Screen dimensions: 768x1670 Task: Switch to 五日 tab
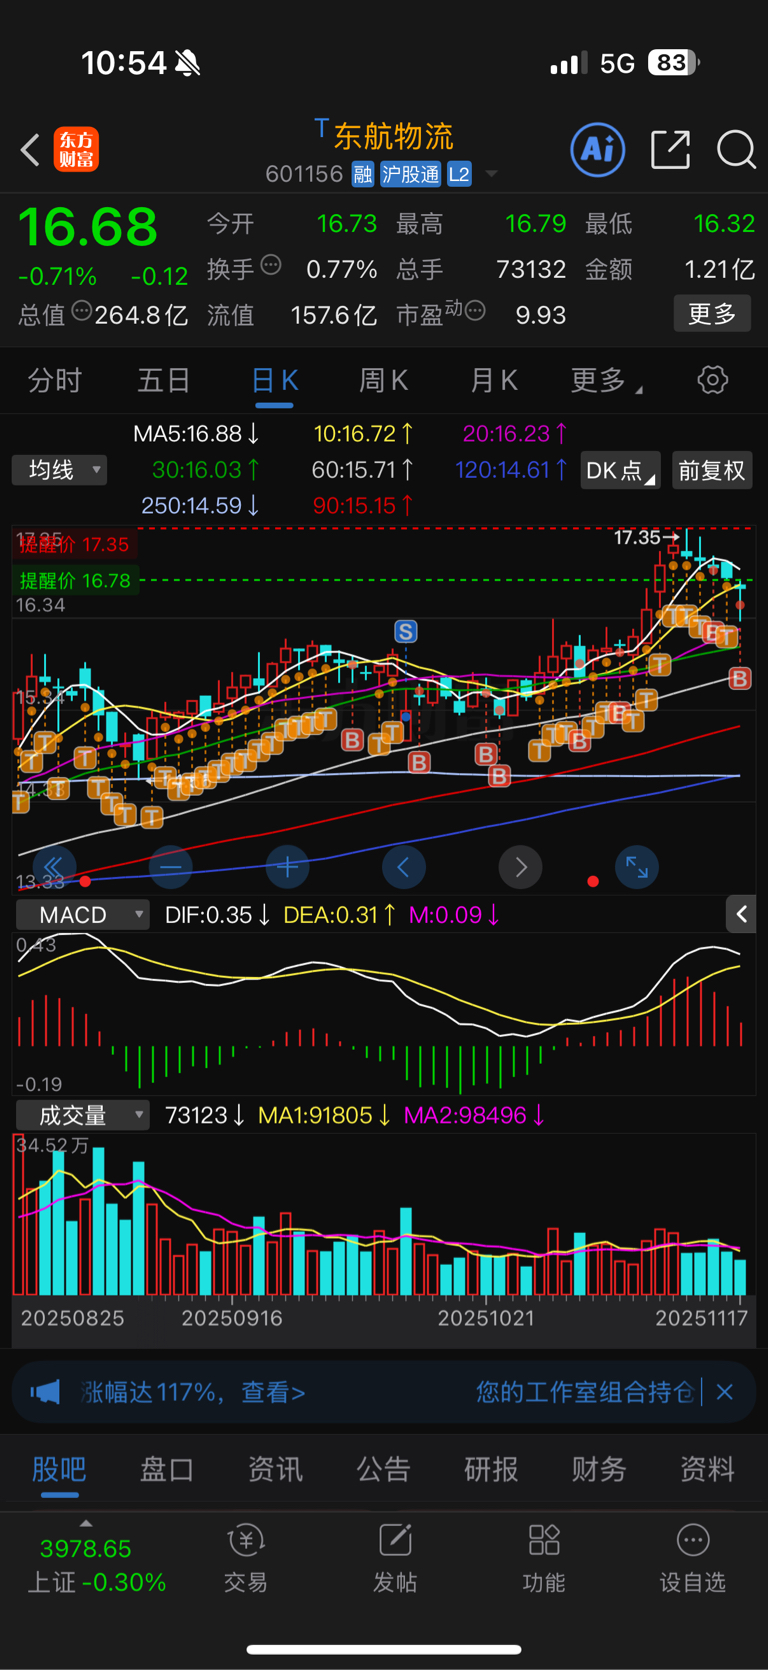click(164, 381)
